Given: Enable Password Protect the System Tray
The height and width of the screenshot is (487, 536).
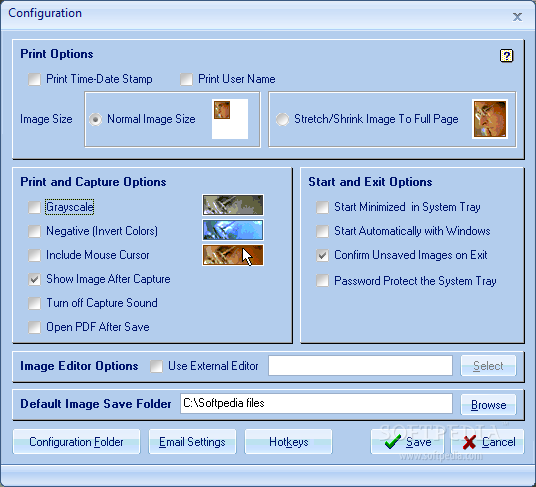Looking at the screenshot, I should (x=322, y=281).
